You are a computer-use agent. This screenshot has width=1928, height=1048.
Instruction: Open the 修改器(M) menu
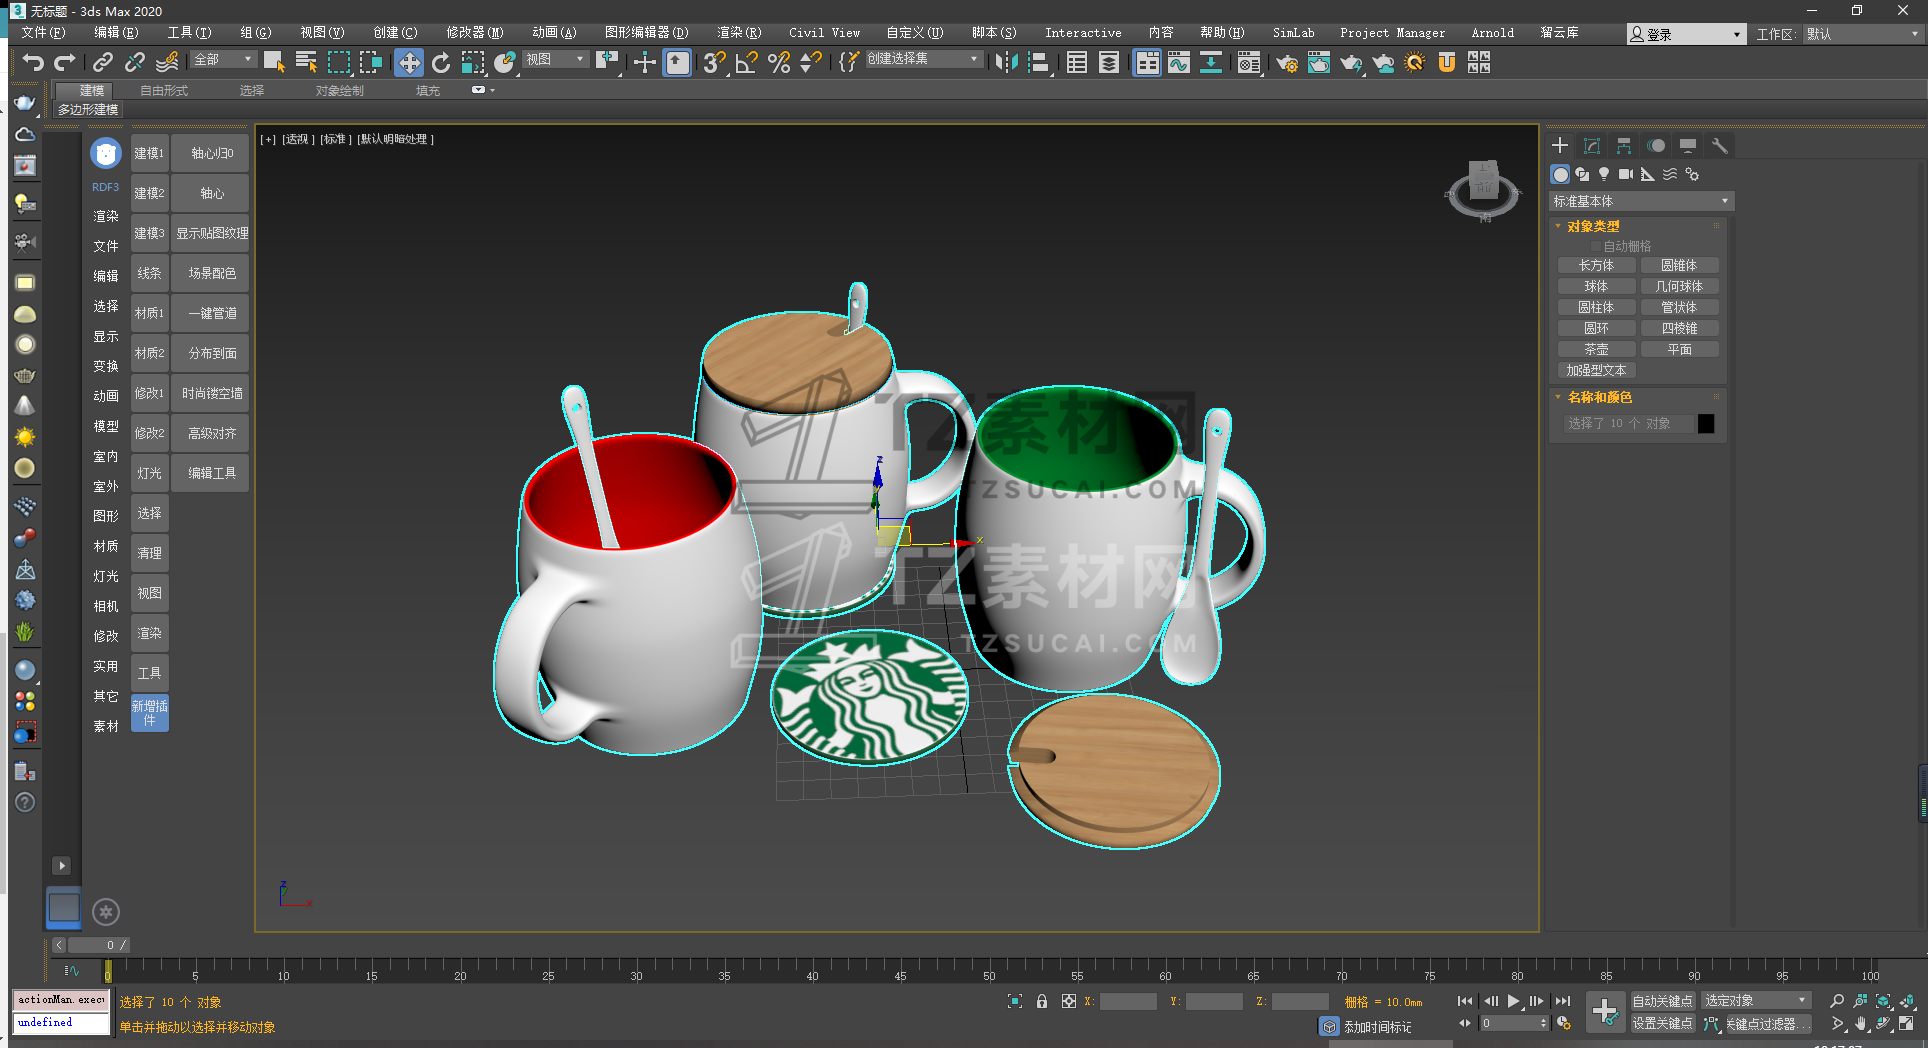[474, 33]
